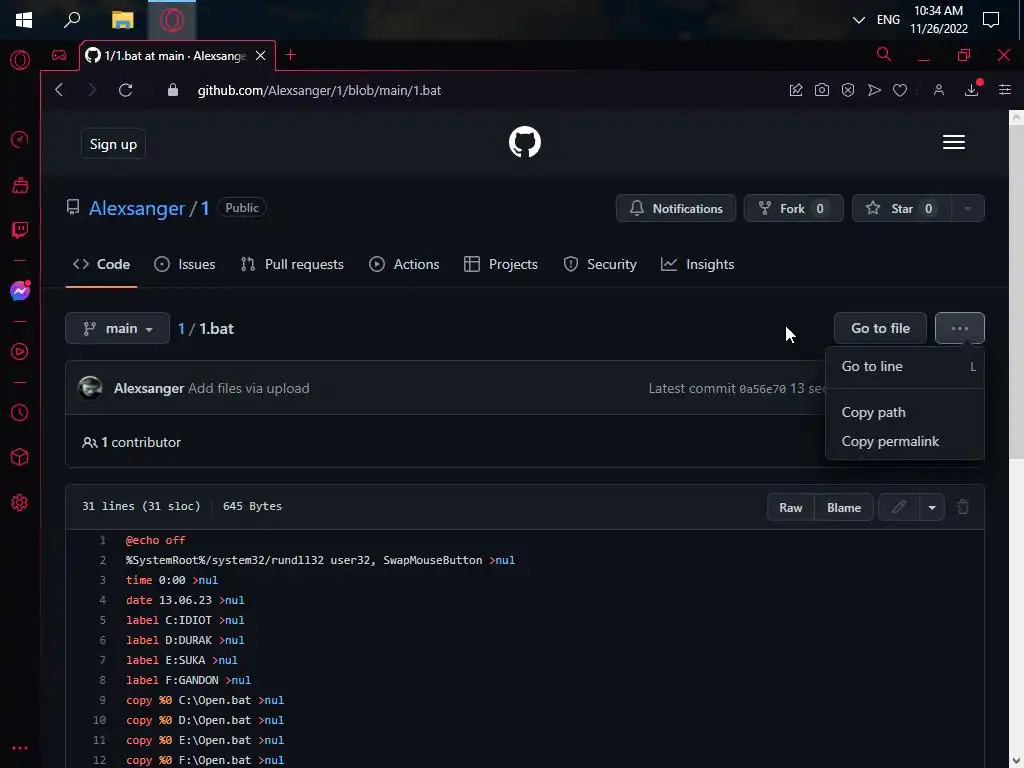Image resolution: width=1024 pixels, height=768 pixels.
Task: Open Add files via upload commit message
Action: pyautogui.click(x=249, y=388)
